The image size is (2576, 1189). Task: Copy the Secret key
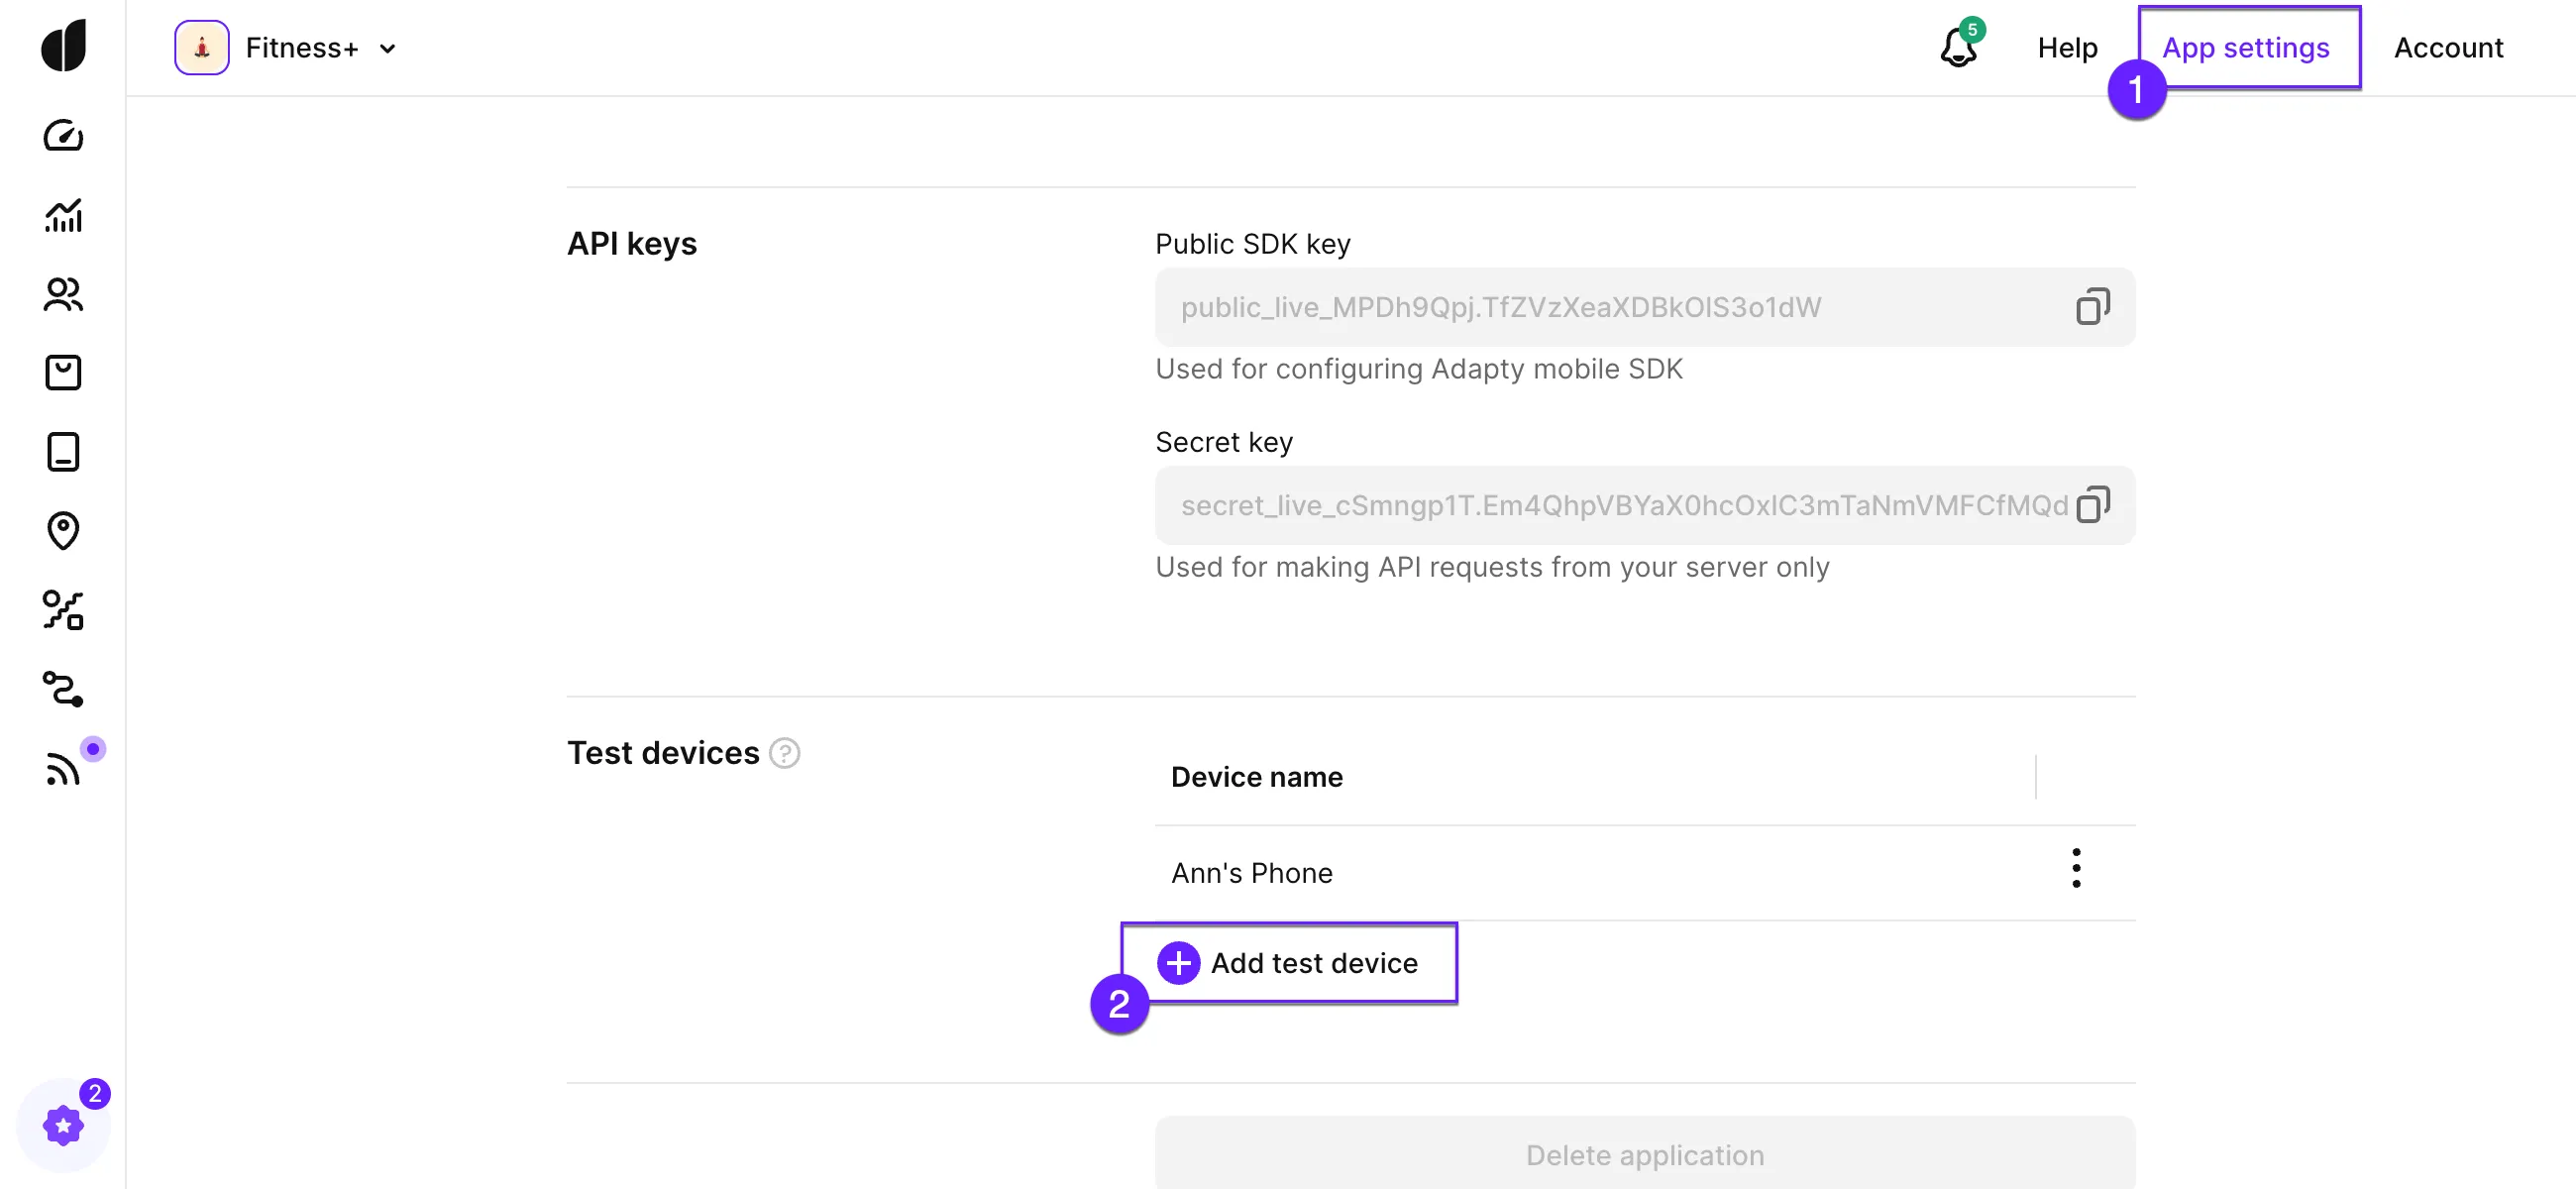2092,505
